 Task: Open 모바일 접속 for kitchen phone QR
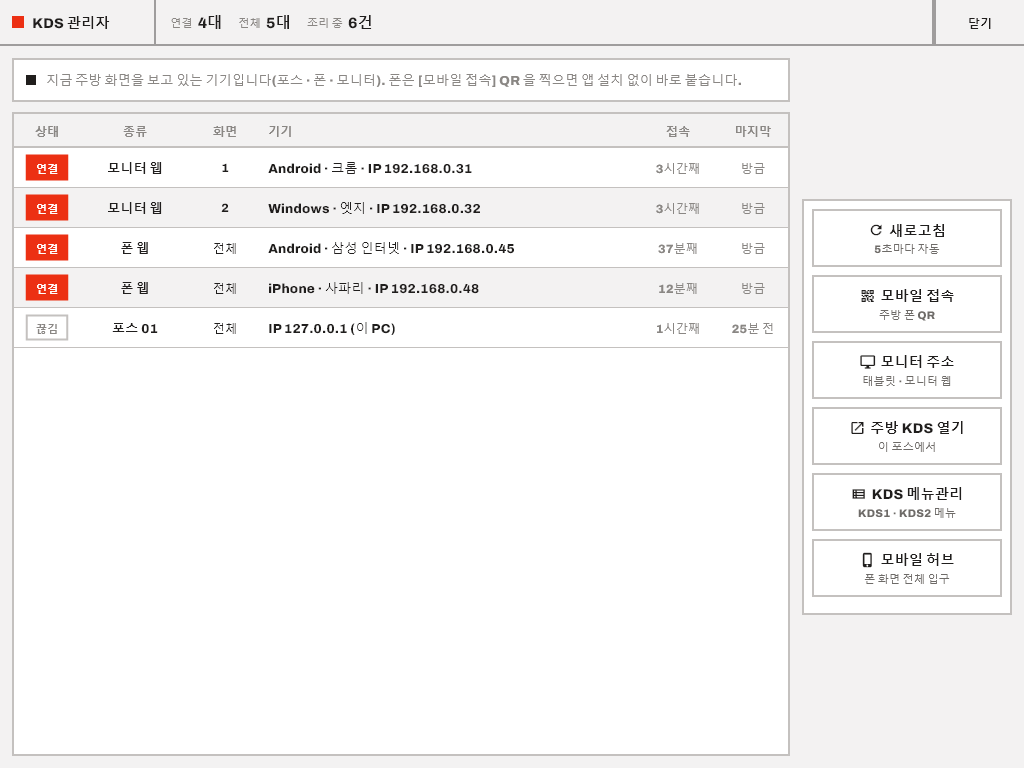[x=906, y=304]
